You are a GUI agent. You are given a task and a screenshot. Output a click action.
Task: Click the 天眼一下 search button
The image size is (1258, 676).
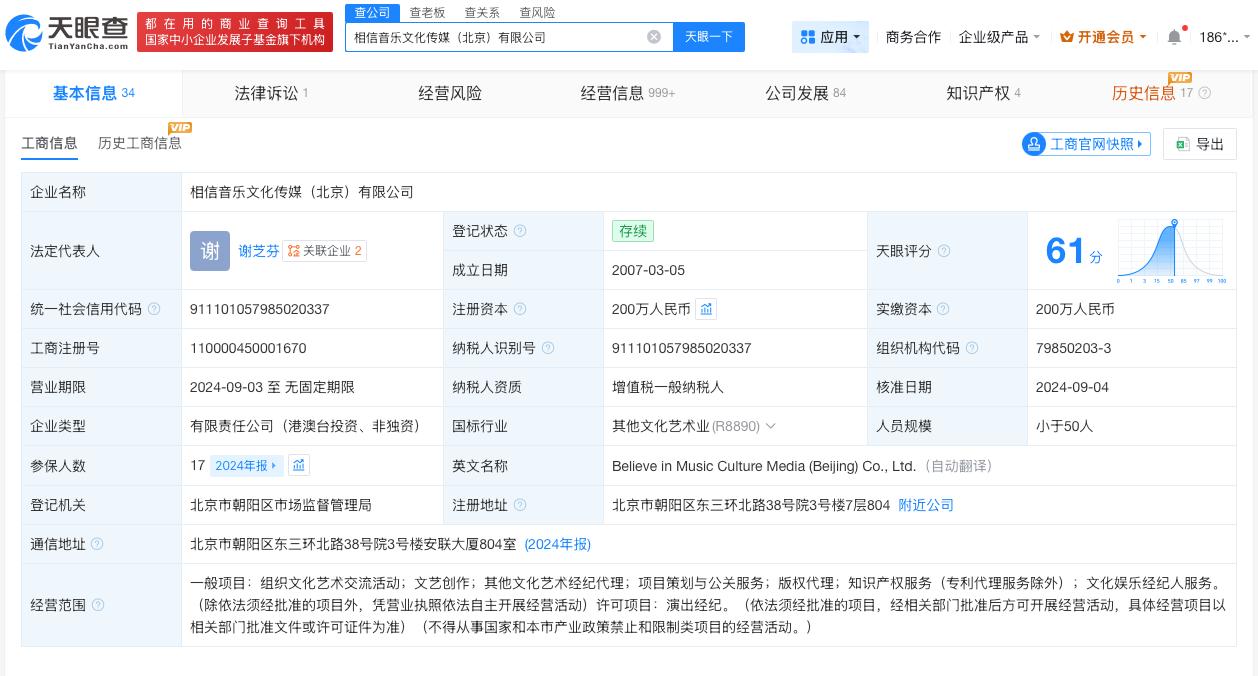tap(709, 37)
